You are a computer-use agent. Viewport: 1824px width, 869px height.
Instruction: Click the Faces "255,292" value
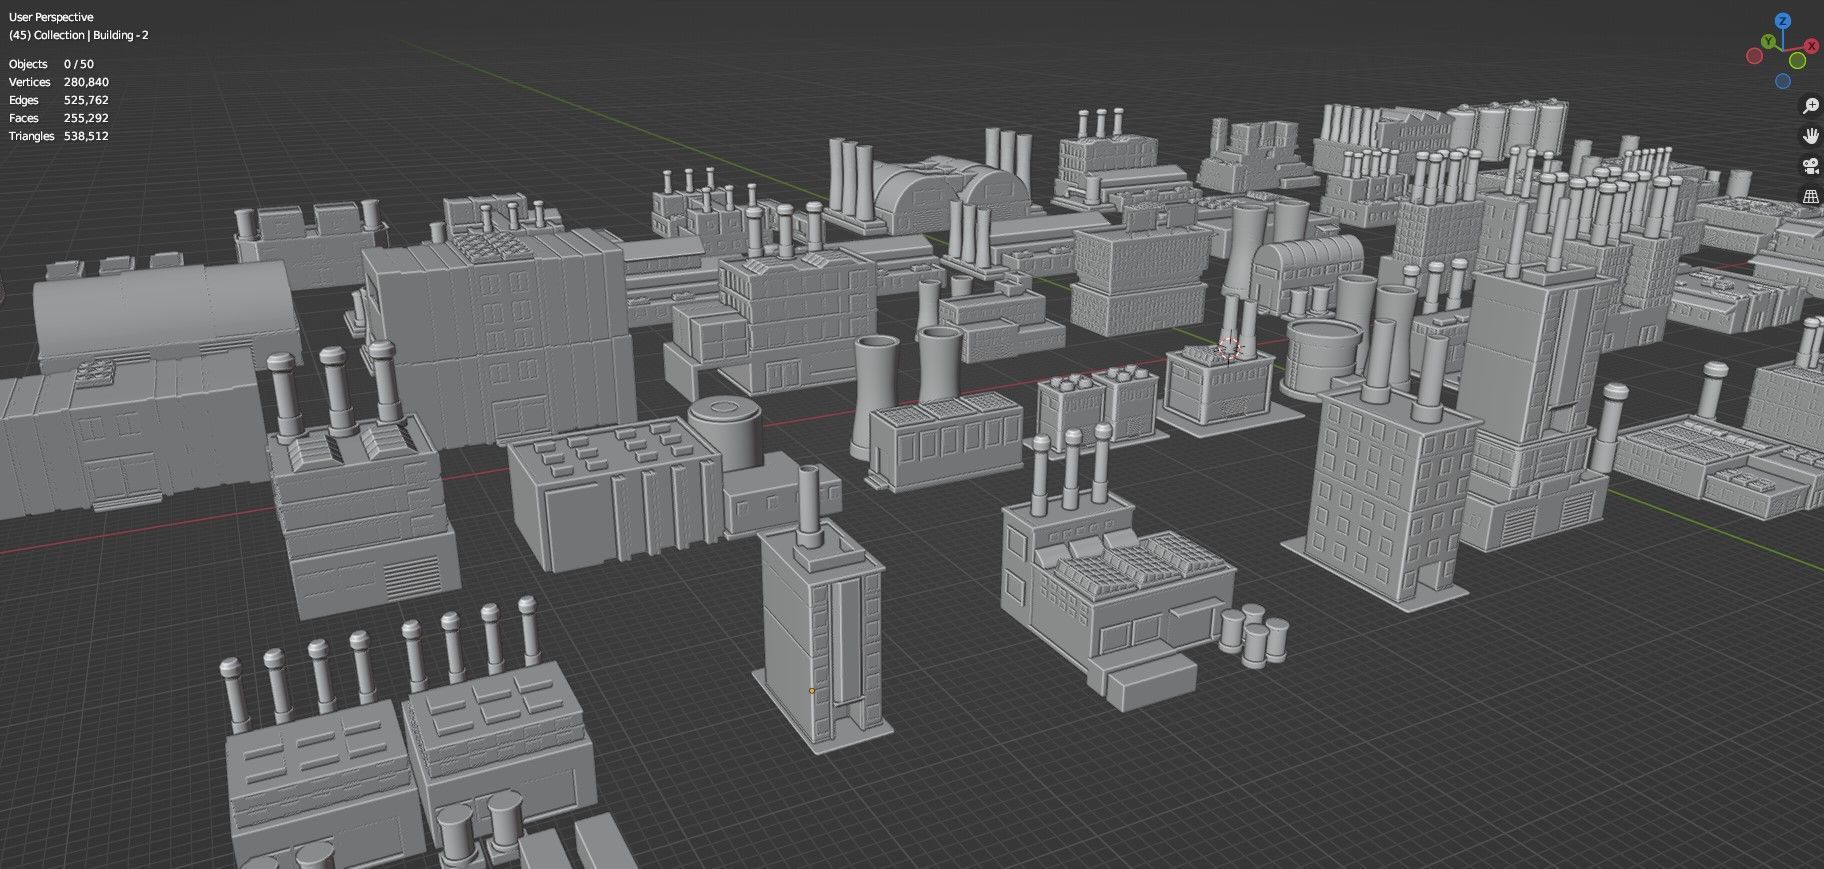point(86,118)
